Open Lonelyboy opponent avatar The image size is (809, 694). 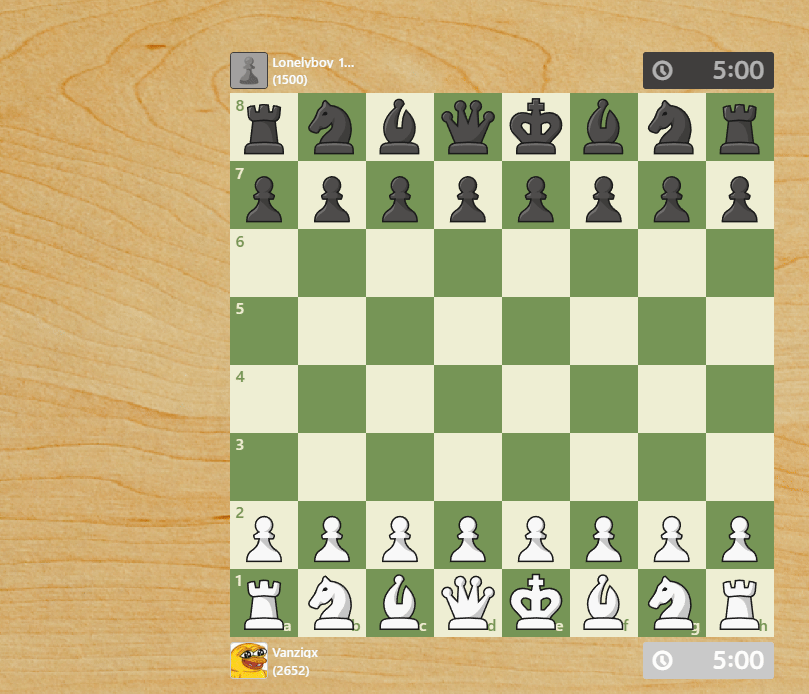(x=249, y=70)
